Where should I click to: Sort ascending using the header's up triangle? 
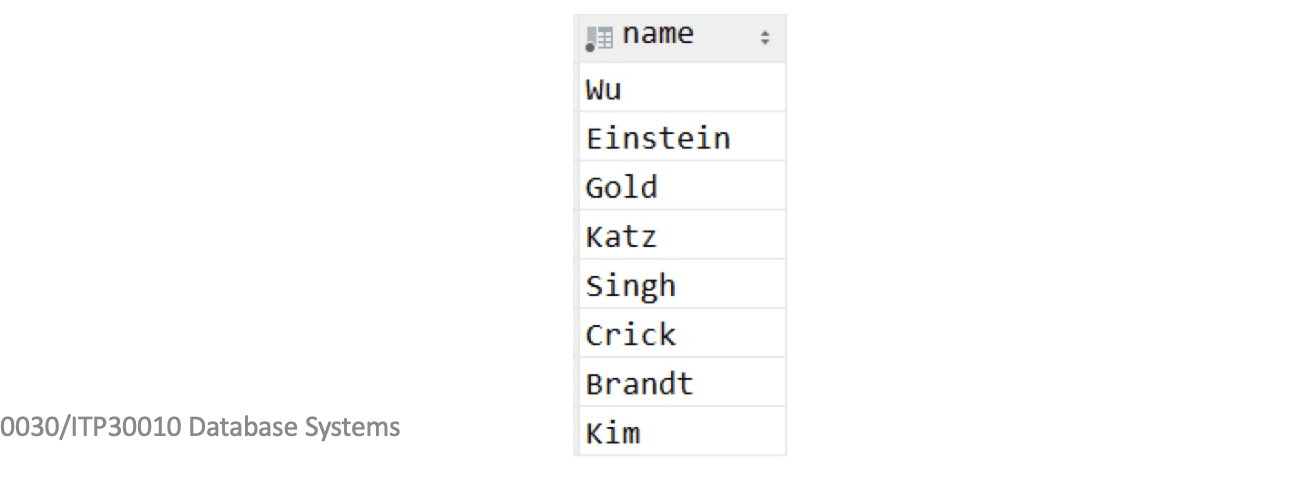coord(765,35)
